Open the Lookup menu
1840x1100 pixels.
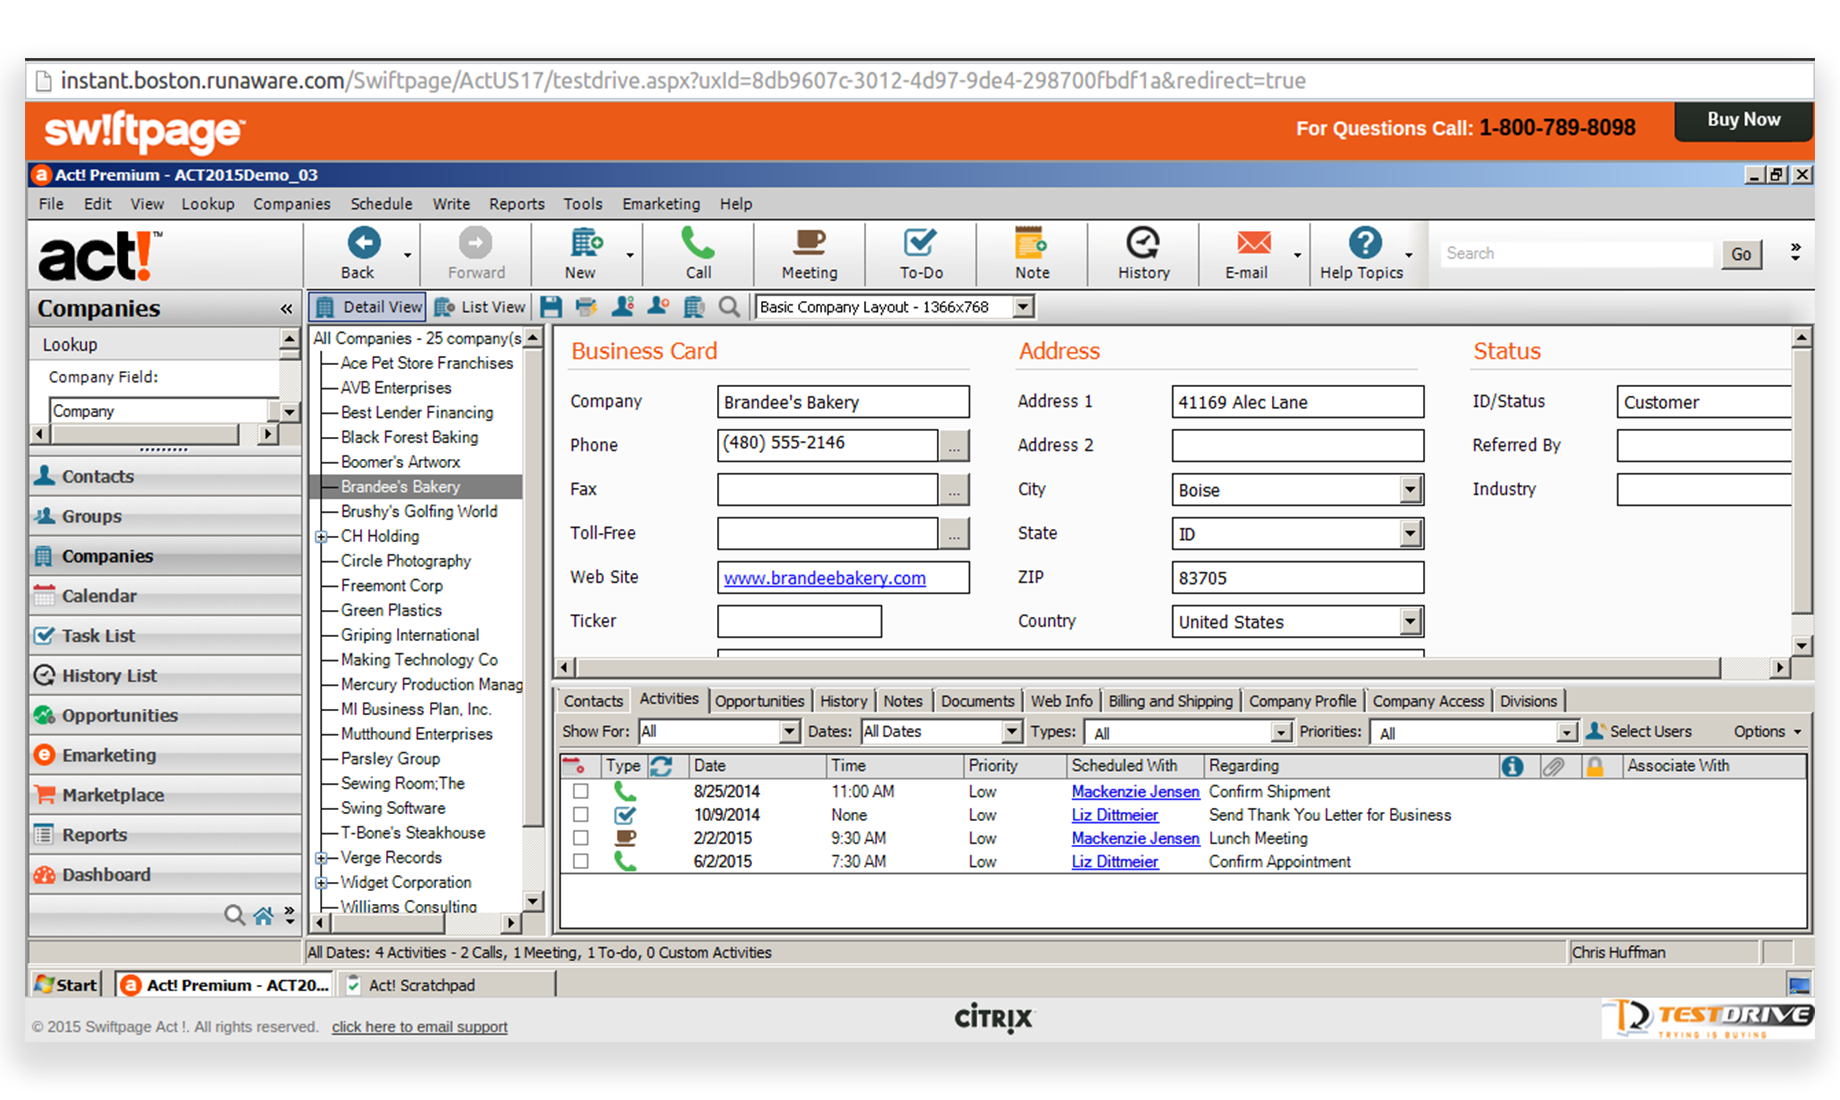pyautogui.click(x=208, y=204)
